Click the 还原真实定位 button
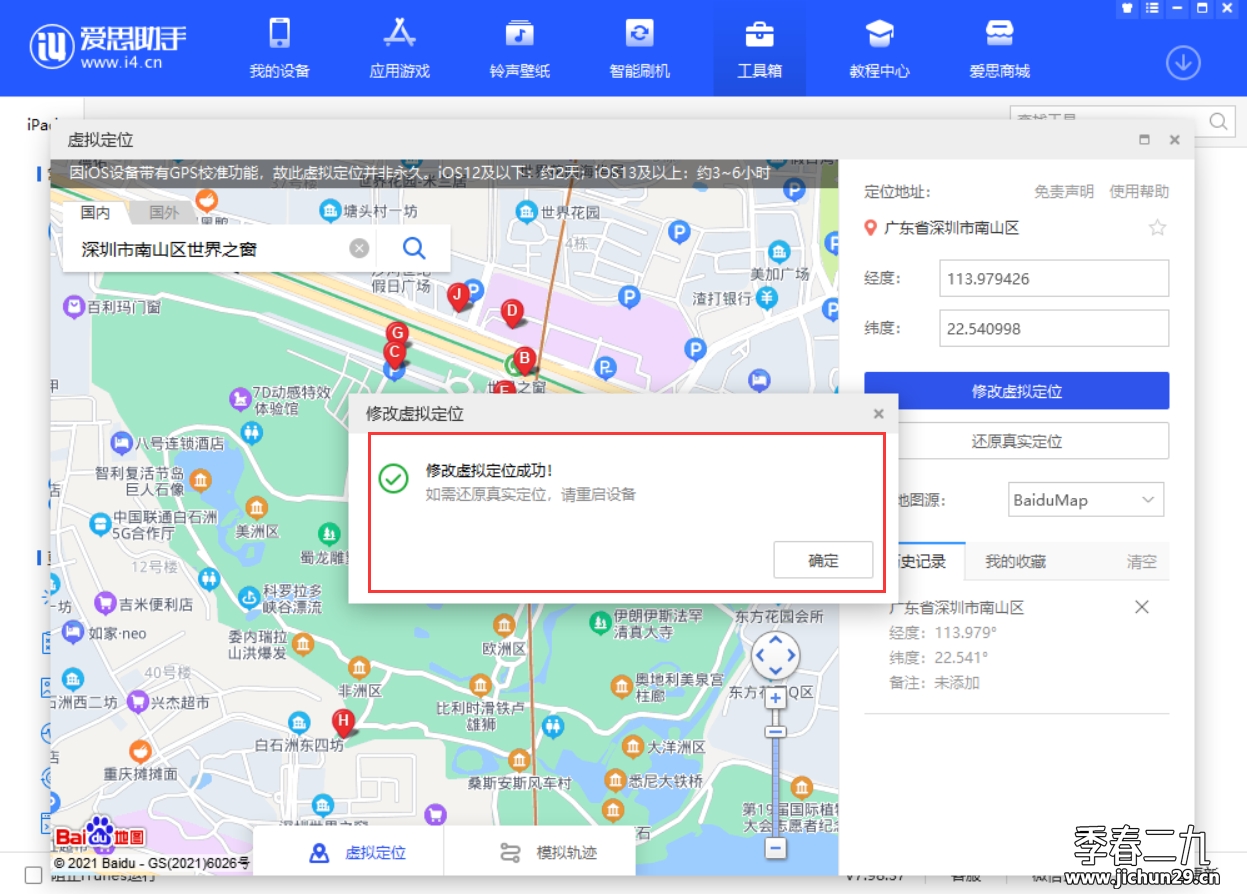 pos(1016,441)
